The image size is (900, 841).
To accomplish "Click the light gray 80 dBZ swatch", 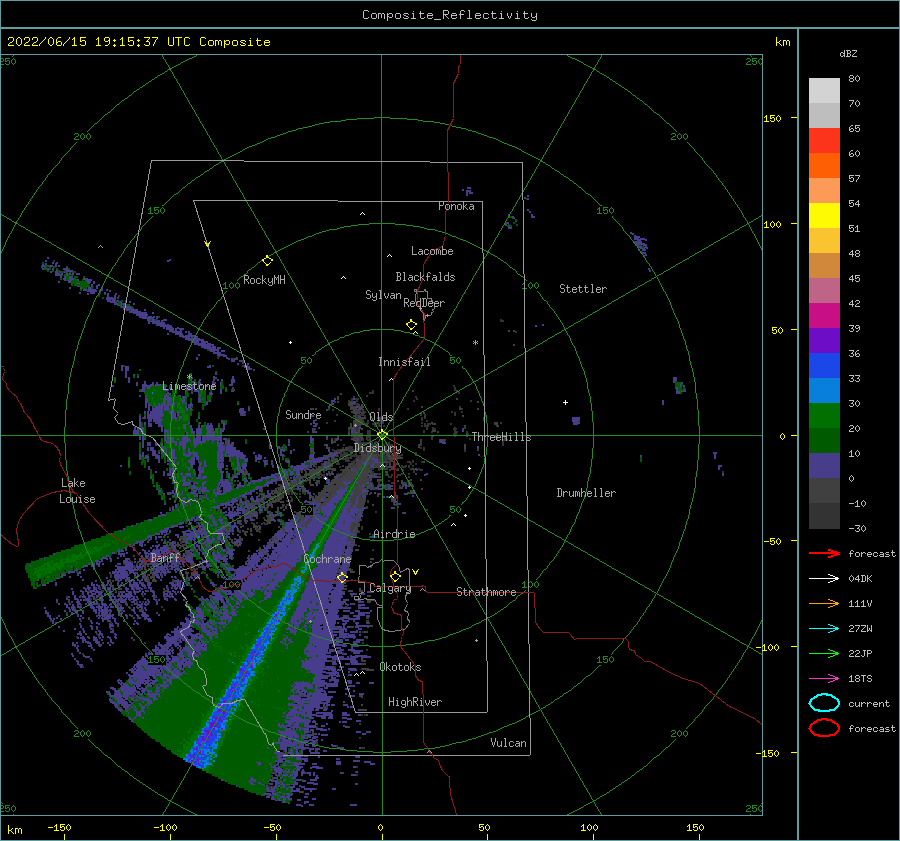I will click(824, 90).
